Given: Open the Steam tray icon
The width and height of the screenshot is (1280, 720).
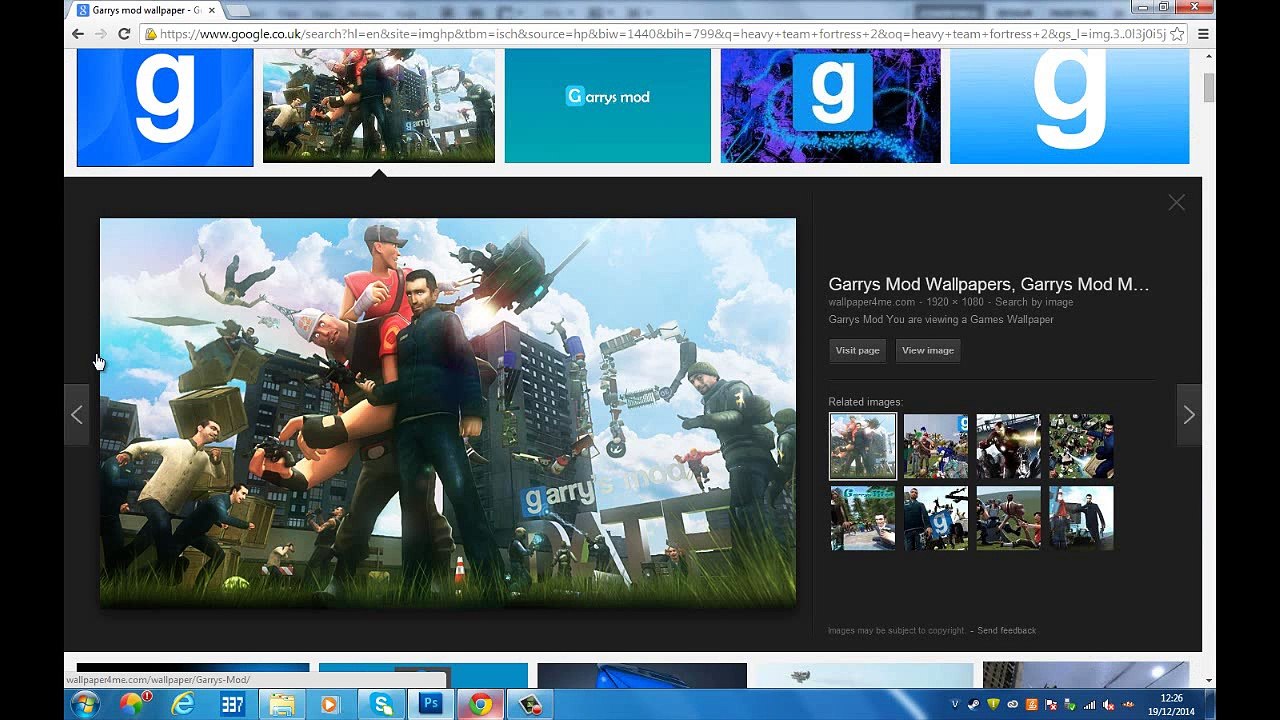Looking at the screenshot, I should [x=974, y=704].
